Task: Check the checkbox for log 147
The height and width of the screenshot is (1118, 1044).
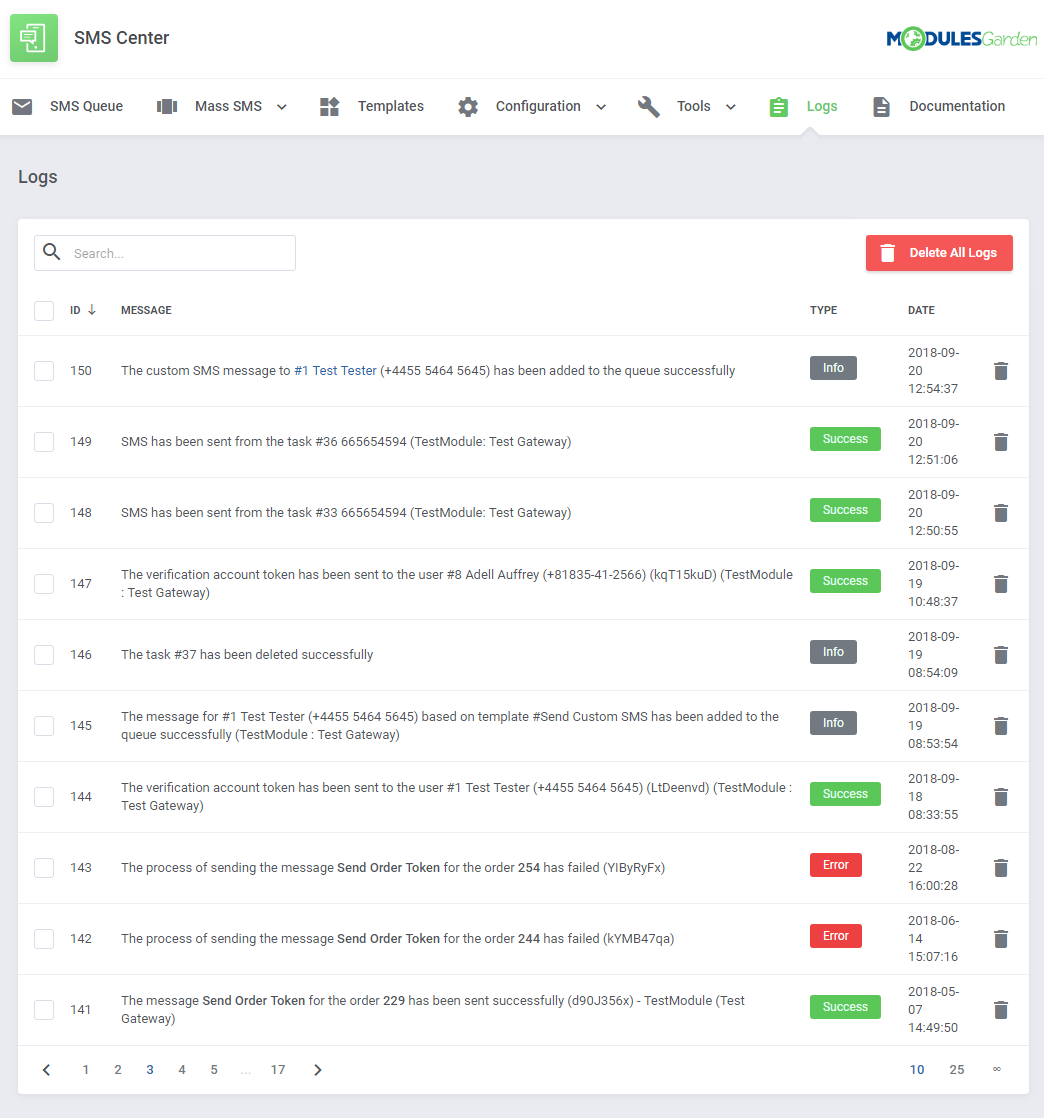Action: click(44, 584)
